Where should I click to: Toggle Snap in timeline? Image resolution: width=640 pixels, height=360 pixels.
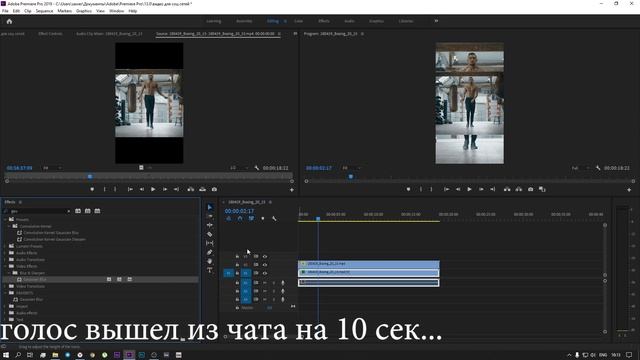(240, 219)
